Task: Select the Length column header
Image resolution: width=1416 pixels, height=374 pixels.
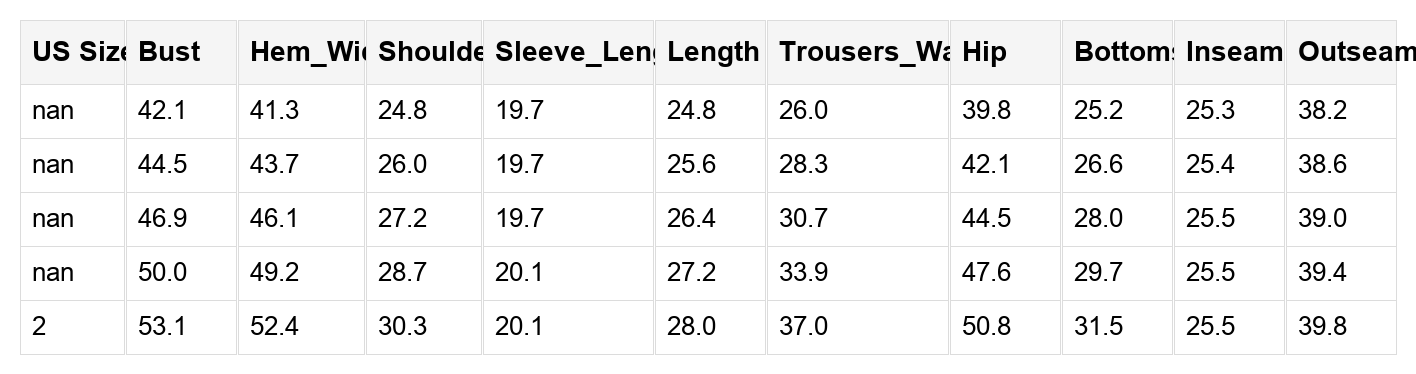Action: point(711,52)
